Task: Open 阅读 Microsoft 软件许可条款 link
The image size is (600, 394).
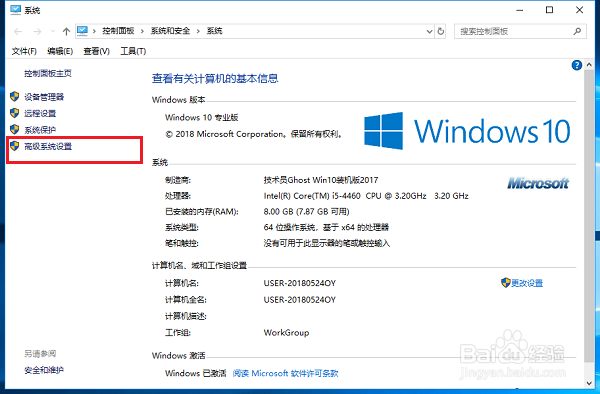Action: [x=285, y=373]
